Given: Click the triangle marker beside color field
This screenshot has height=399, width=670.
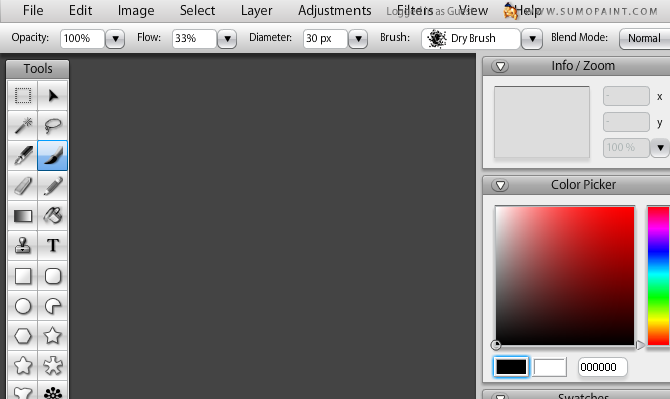Looking at the screenshot, I should (x=640, y=345).
